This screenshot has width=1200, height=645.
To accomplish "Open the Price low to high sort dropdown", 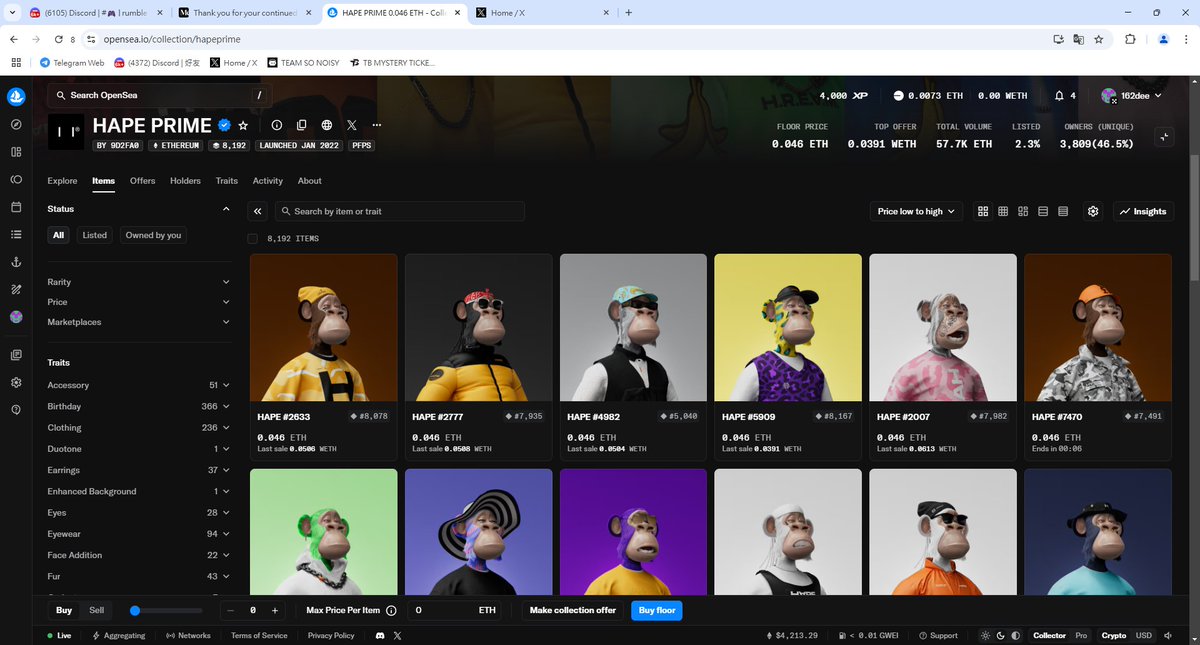I will [x=916, y=211].
